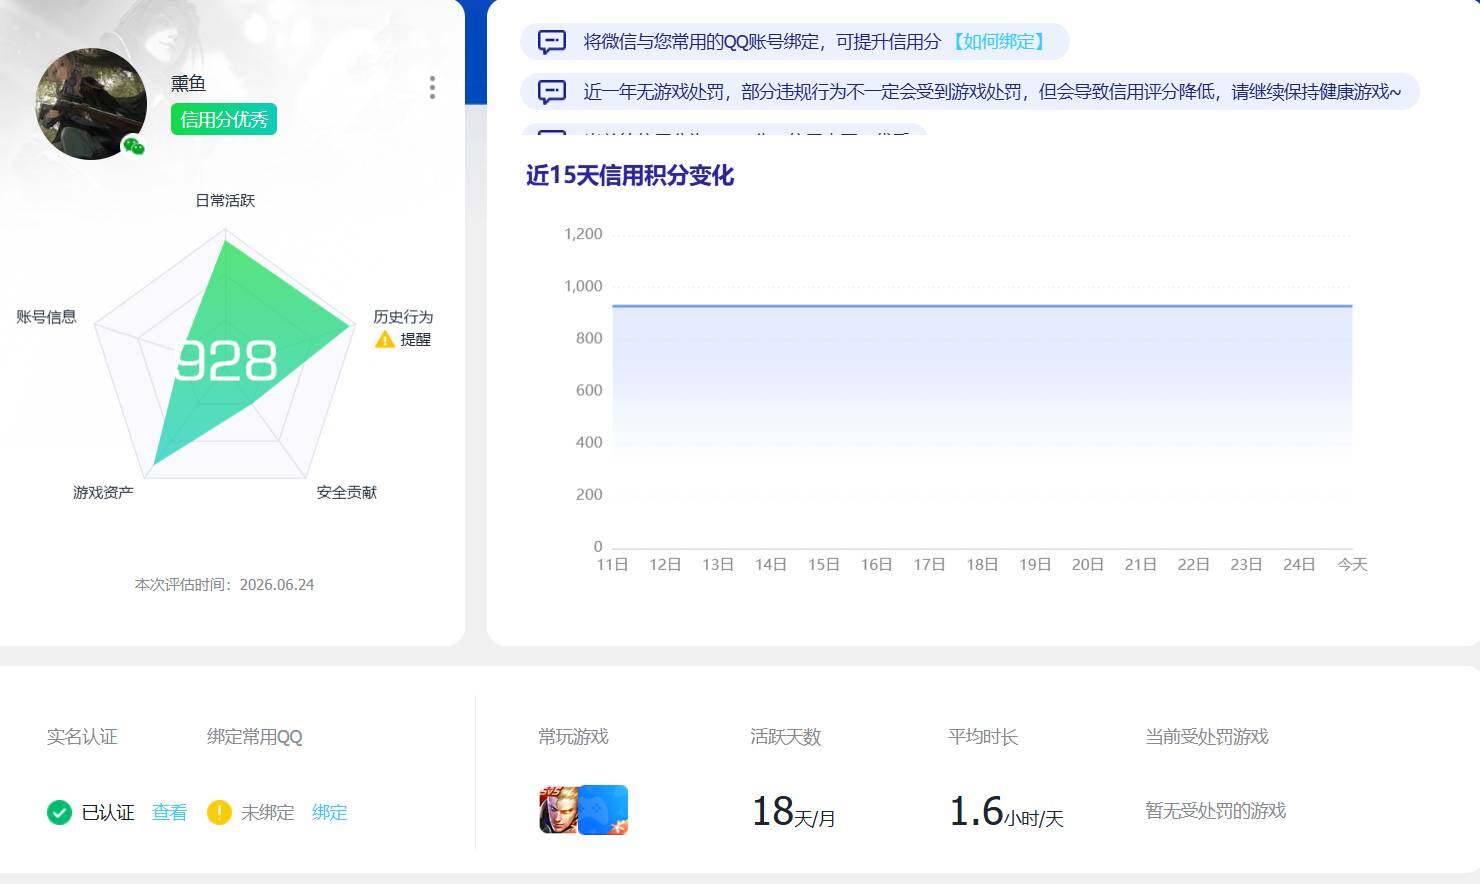Click the 本次评估时间 date text
The width and height of the screenshot is (1480, 884).
(x=224, y=585)
